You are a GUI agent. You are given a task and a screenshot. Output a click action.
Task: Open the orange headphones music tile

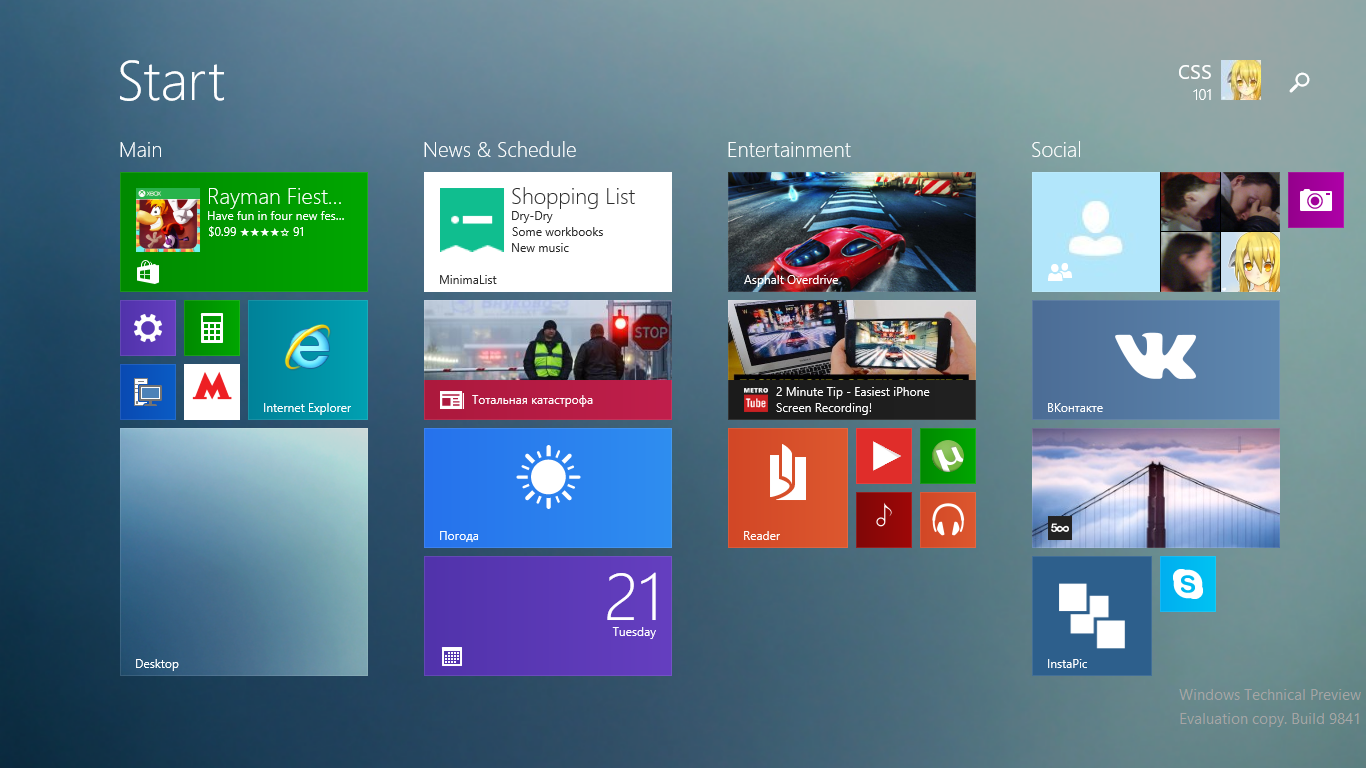(x=948, y=520)
